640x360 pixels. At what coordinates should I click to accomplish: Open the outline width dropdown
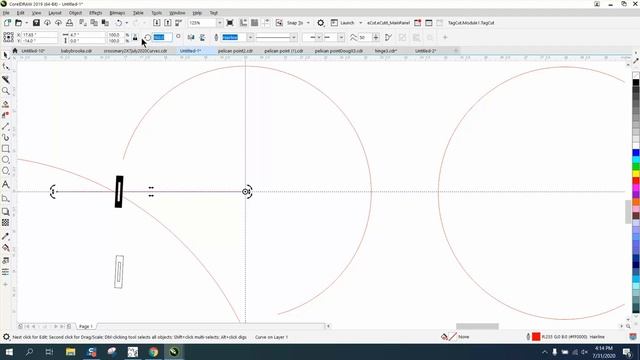pyautogui.click(x=250, y=38)
